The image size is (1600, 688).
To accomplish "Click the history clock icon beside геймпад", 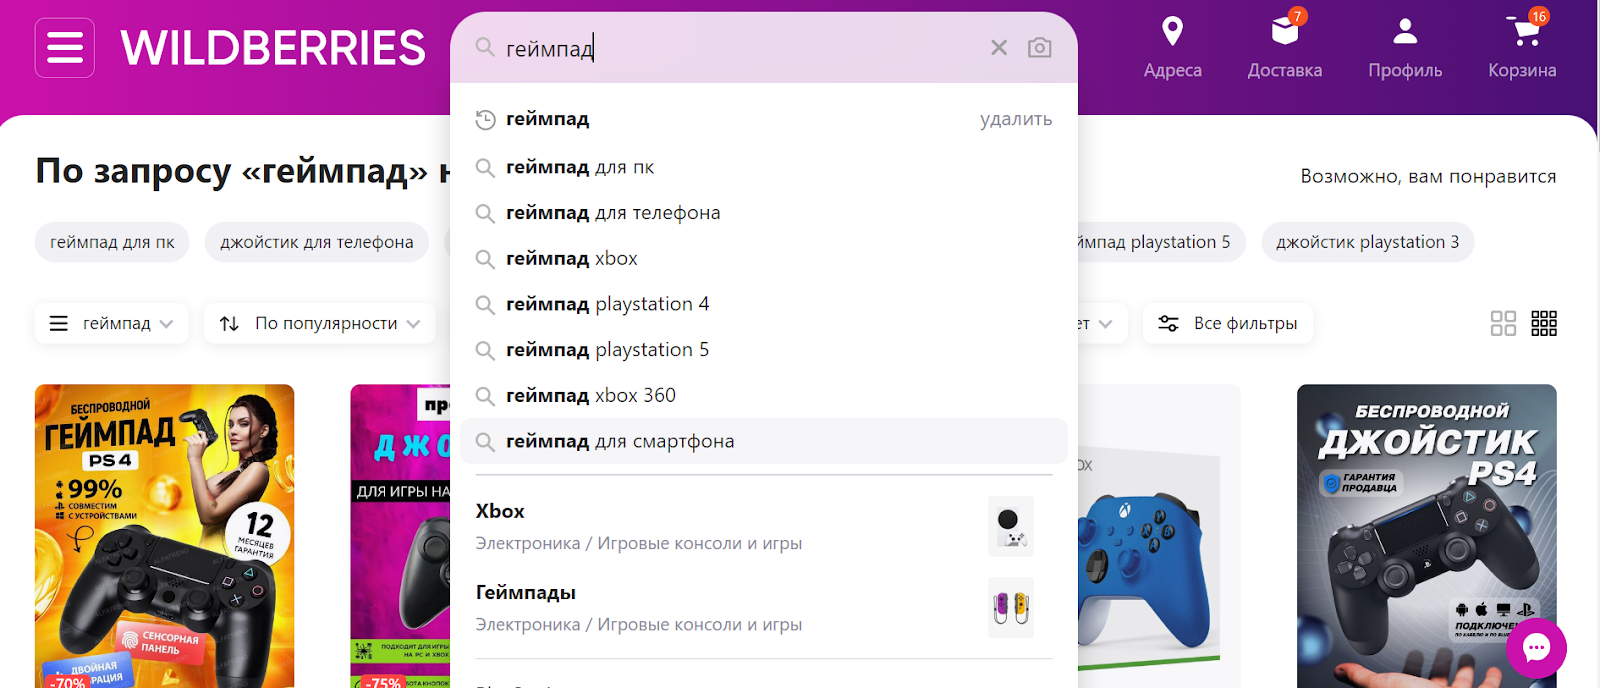I will point(485,120).
